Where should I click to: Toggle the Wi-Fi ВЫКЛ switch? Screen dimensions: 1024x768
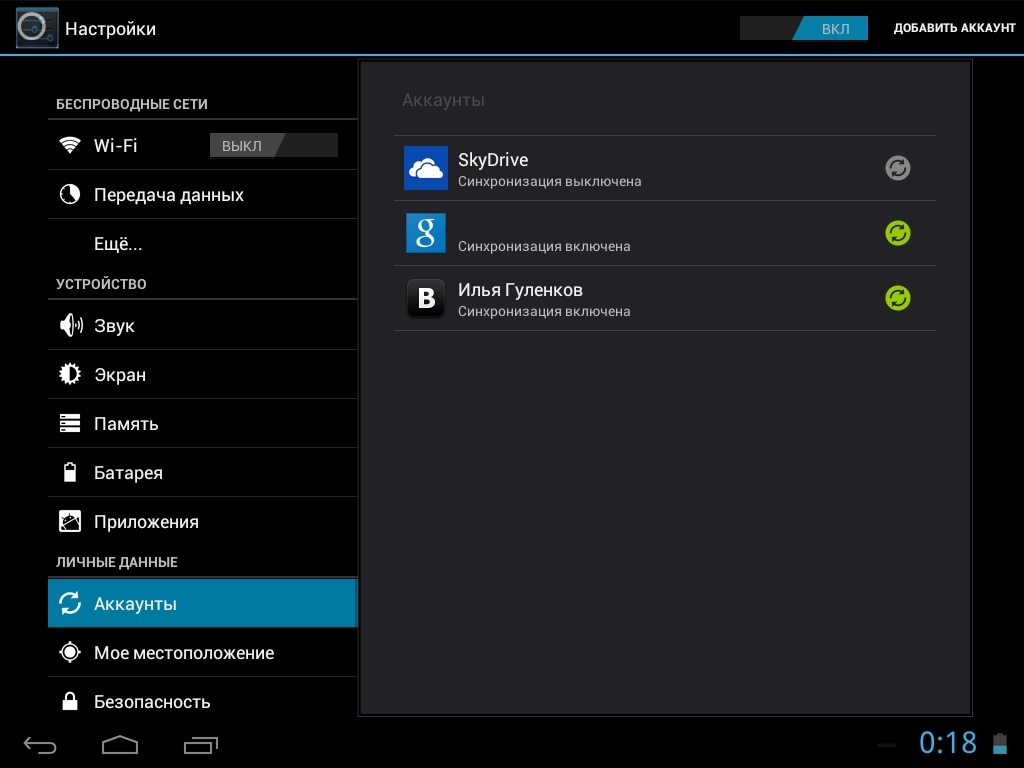pyautogui.click(x=274, y=146)
